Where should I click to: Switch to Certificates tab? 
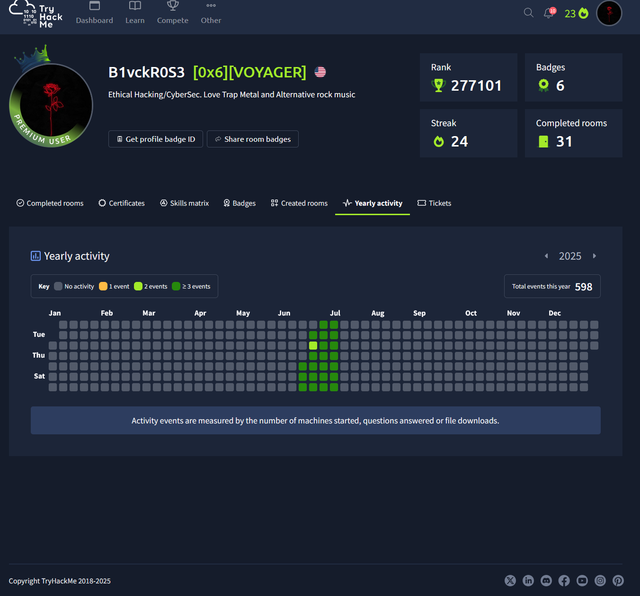[x=122, y=203]
